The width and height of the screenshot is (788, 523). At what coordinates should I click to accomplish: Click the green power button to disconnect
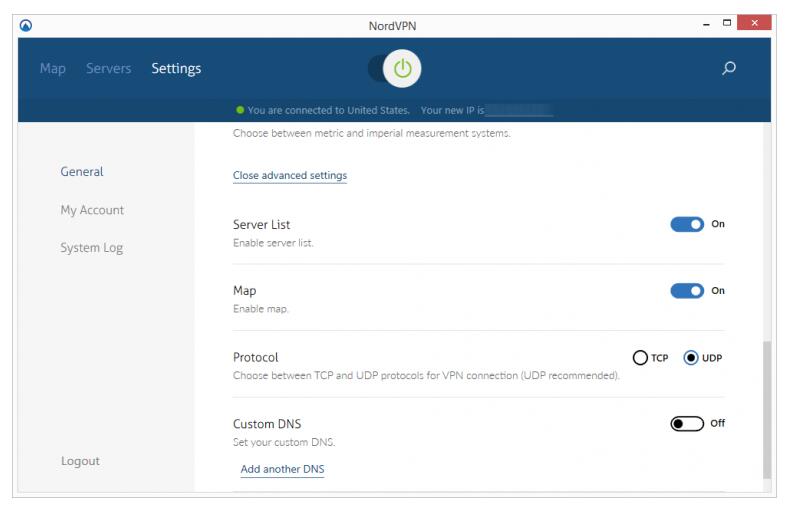click(402, 68)
